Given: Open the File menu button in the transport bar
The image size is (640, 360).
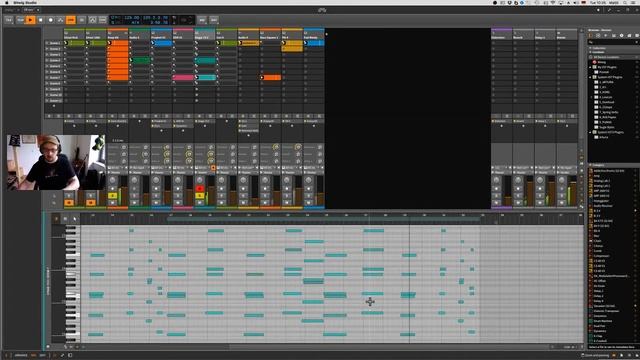Looking at the screenshot, I should [x=9, y=20].
